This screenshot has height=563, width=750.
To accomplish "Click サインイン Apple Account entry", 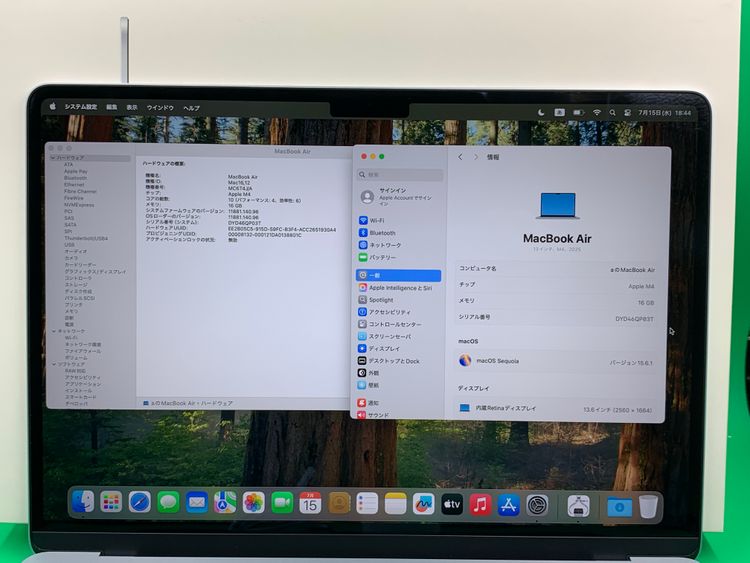I will 399,197.
